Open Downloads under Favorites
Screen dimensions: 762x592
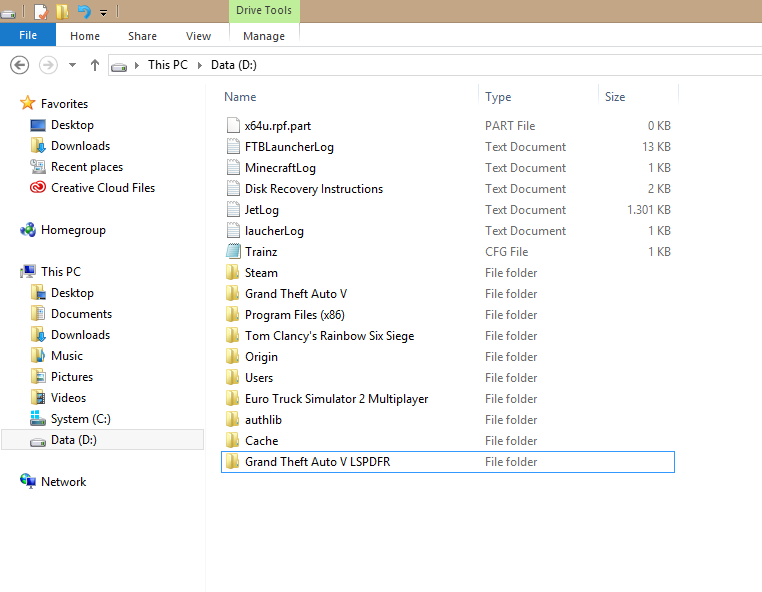(80, 146)
